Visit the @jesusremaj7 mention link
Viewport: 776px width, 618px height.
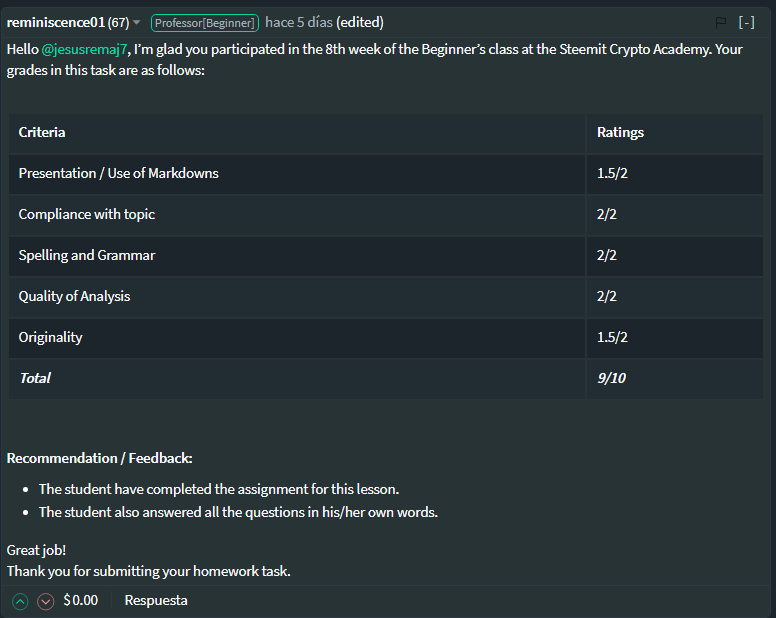pos(84,49)
